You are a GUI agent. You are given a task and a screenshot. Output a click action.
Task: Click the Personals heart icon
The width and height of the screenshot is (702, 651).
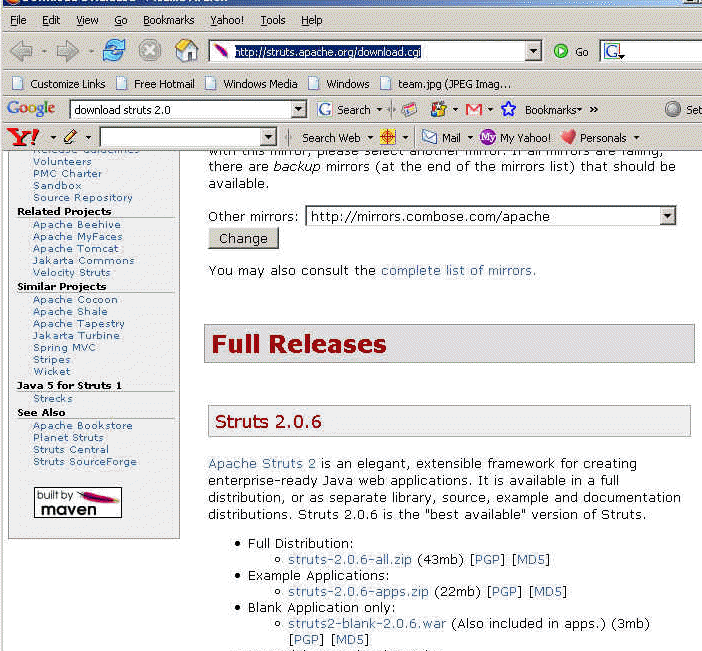568,137
